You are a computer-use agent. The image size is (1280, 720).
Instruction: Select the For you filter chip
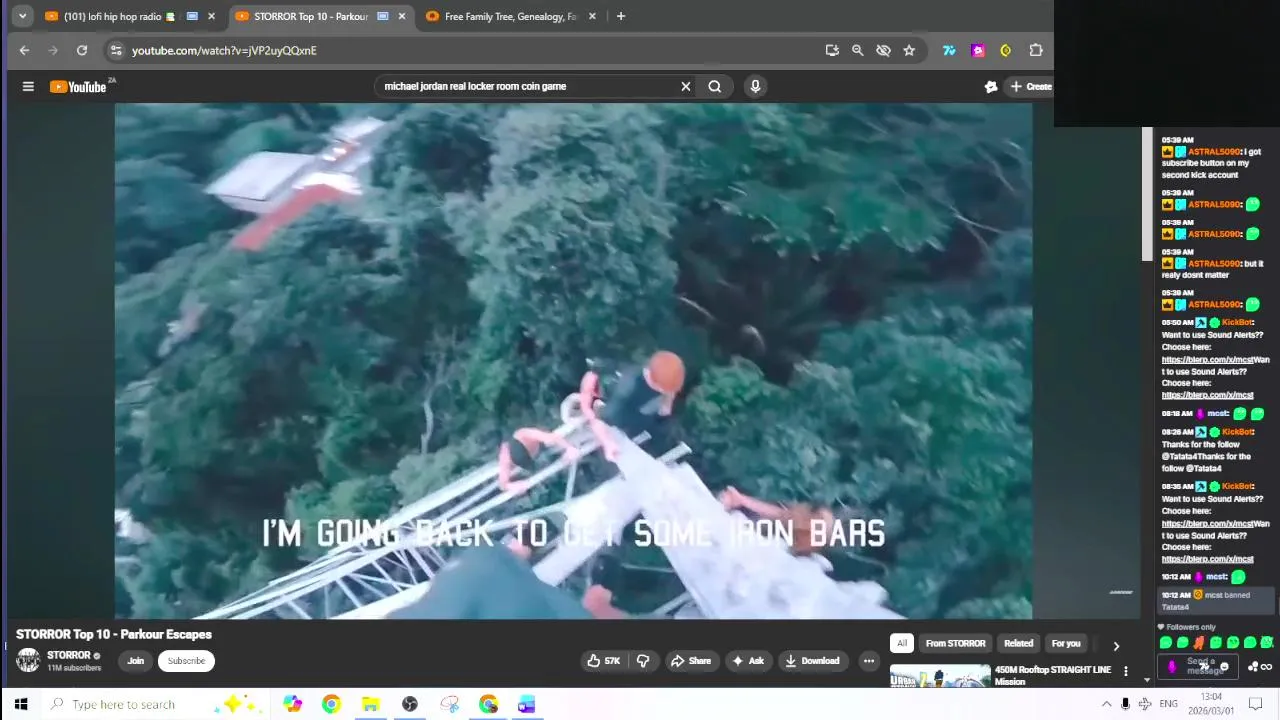point(1066,643)
